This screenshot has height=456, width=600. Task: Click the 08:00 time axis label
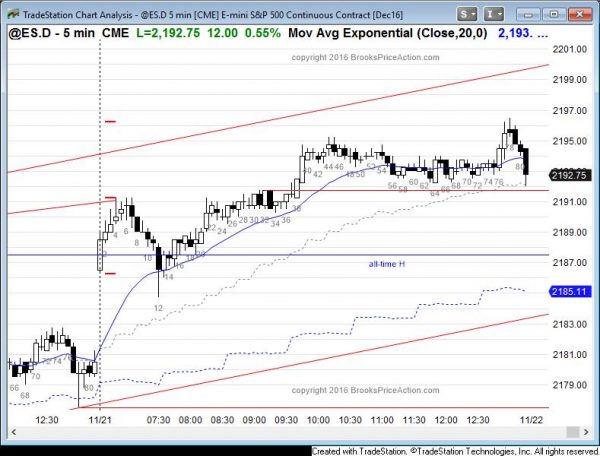point(190,420)
